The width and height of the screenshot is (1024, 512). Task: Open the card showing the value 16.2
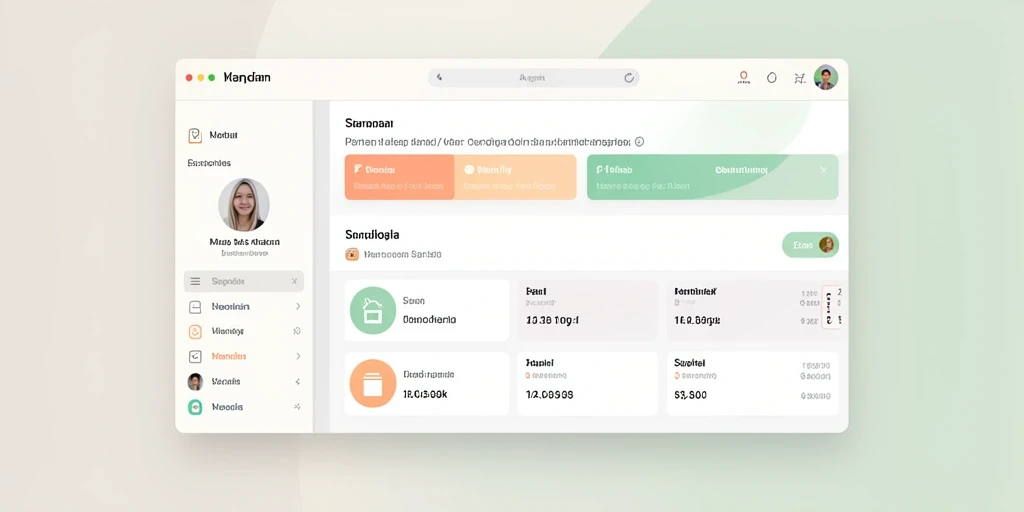752,310
